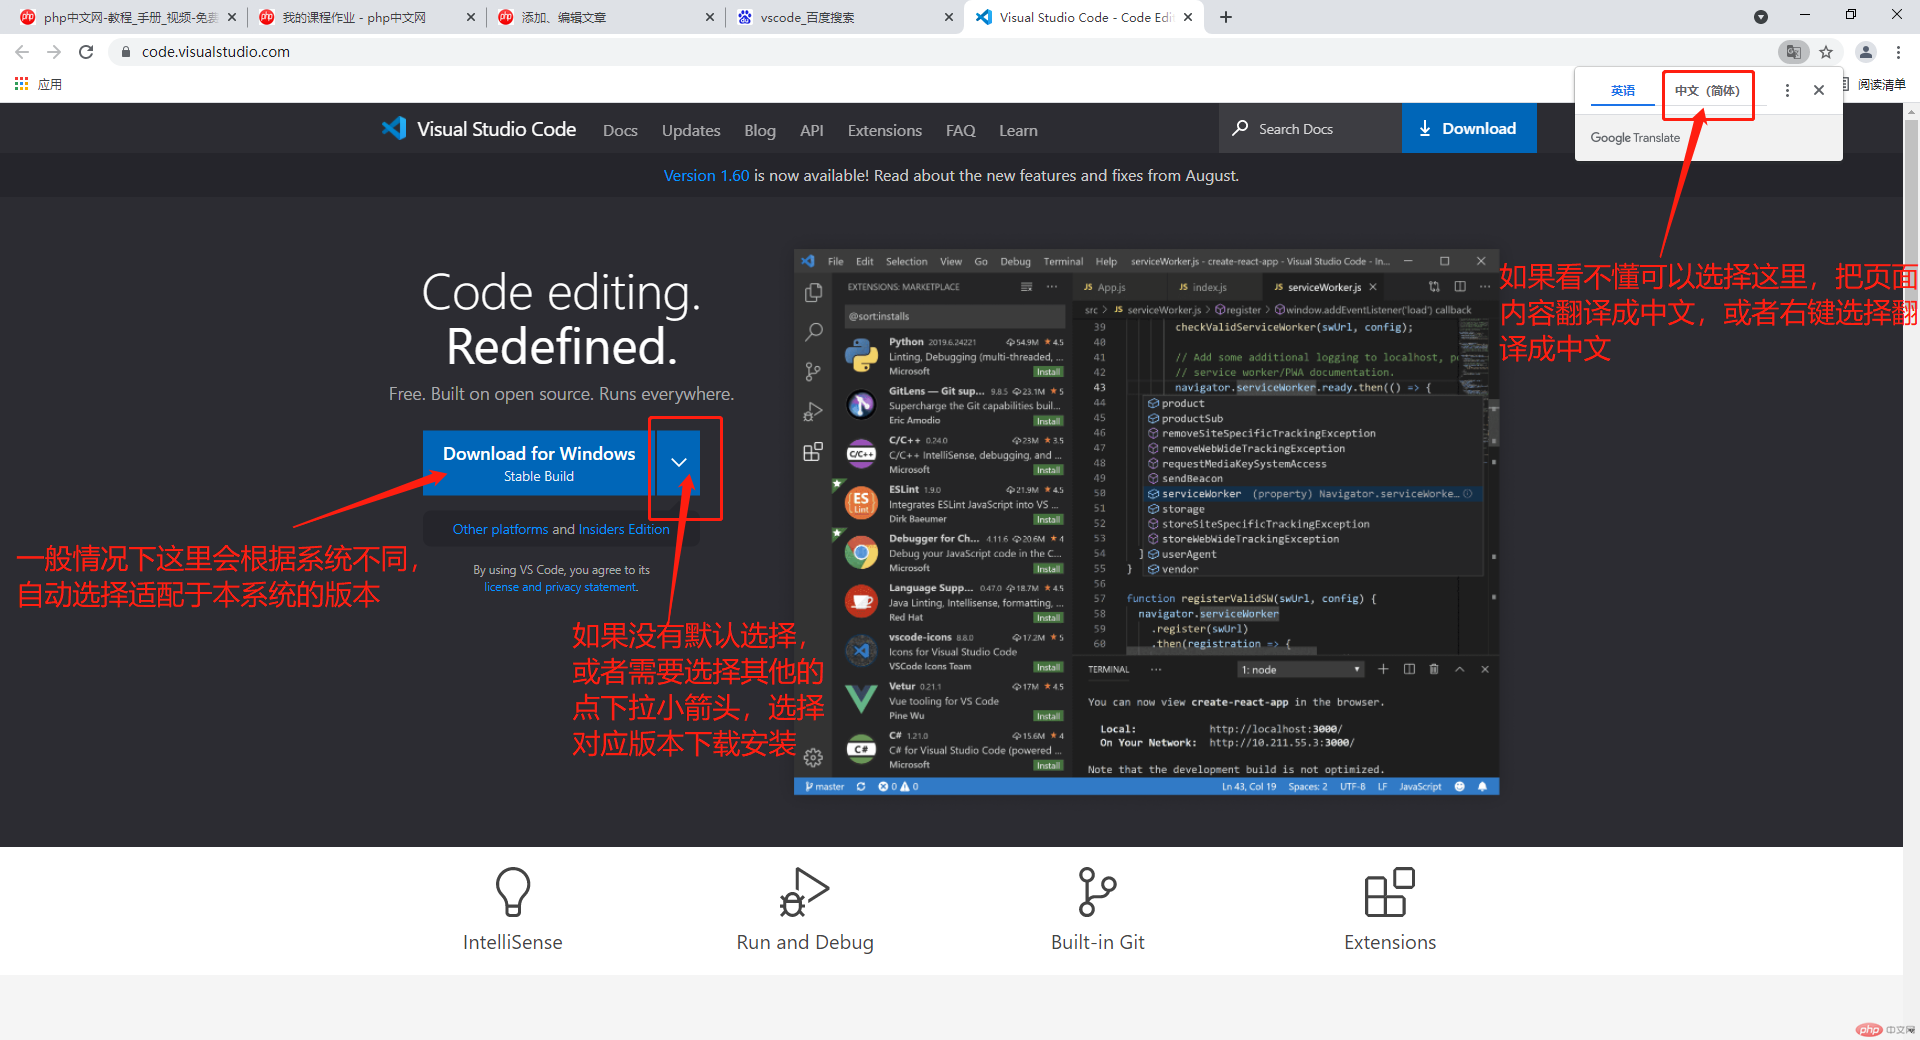Switch to the php中文网 教程 browser tab
1920x1040 pixels.
[x=128, y=17]
